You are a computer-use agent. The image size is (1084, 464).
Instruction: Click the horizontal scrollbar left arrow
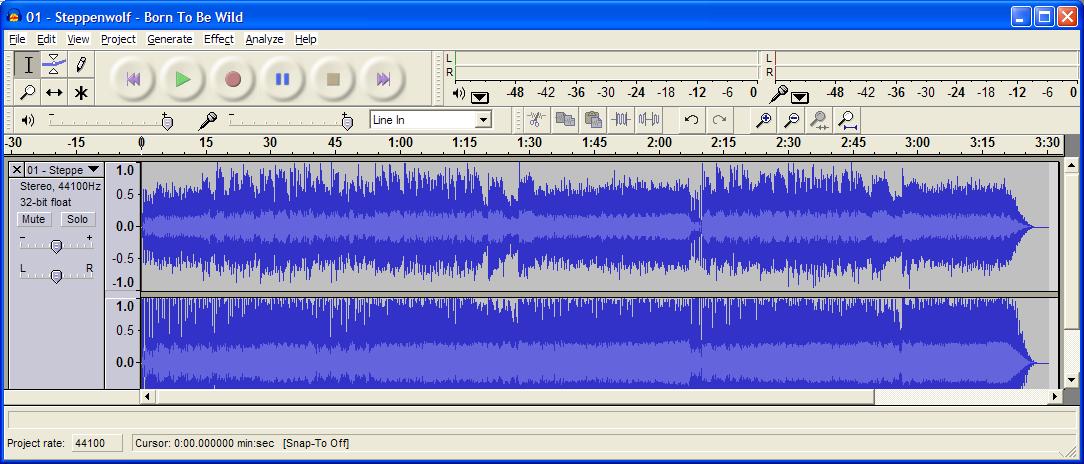coord(147,396)
